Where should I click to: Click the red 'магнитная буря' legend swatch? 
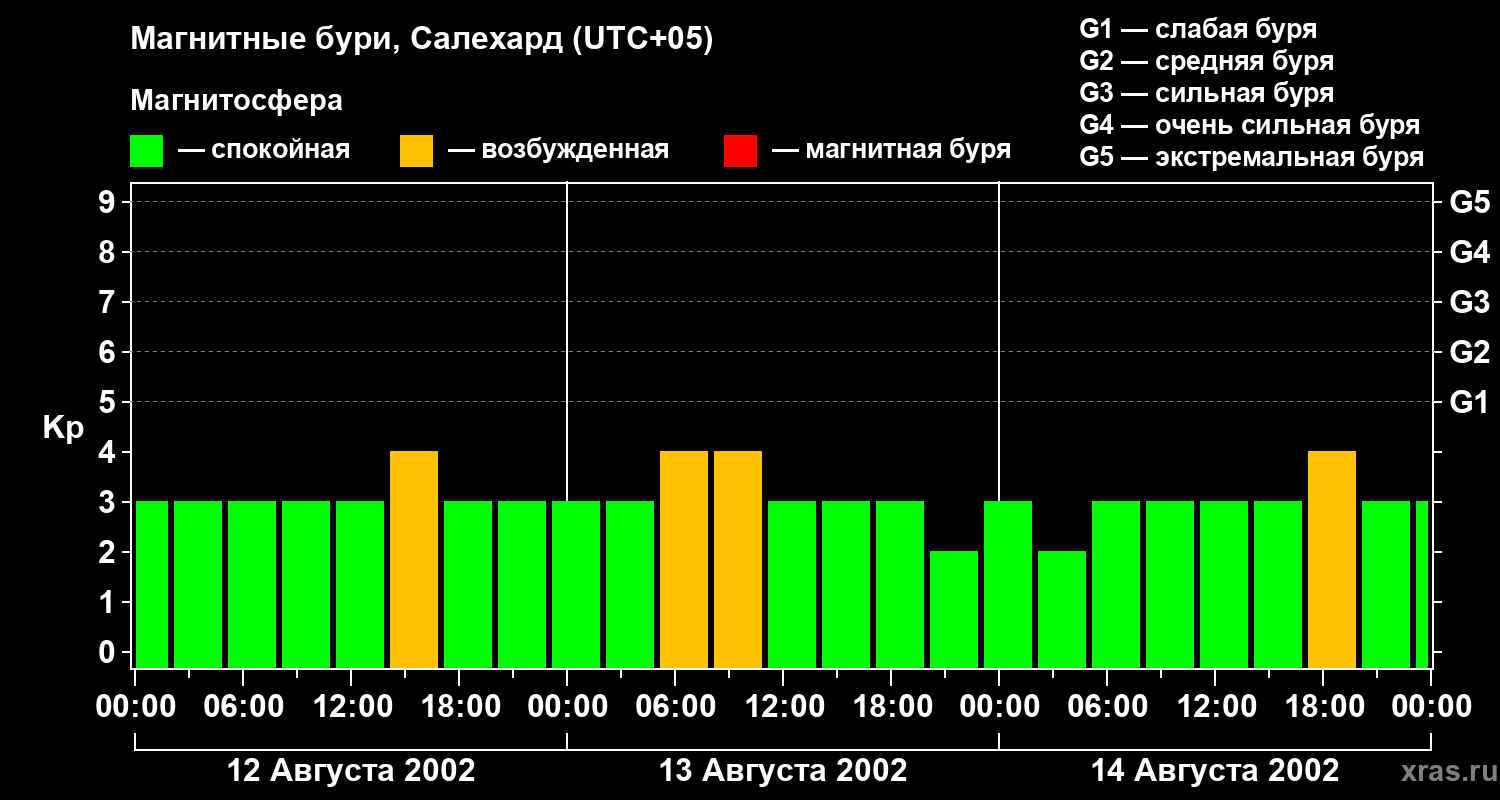point(740,151)
